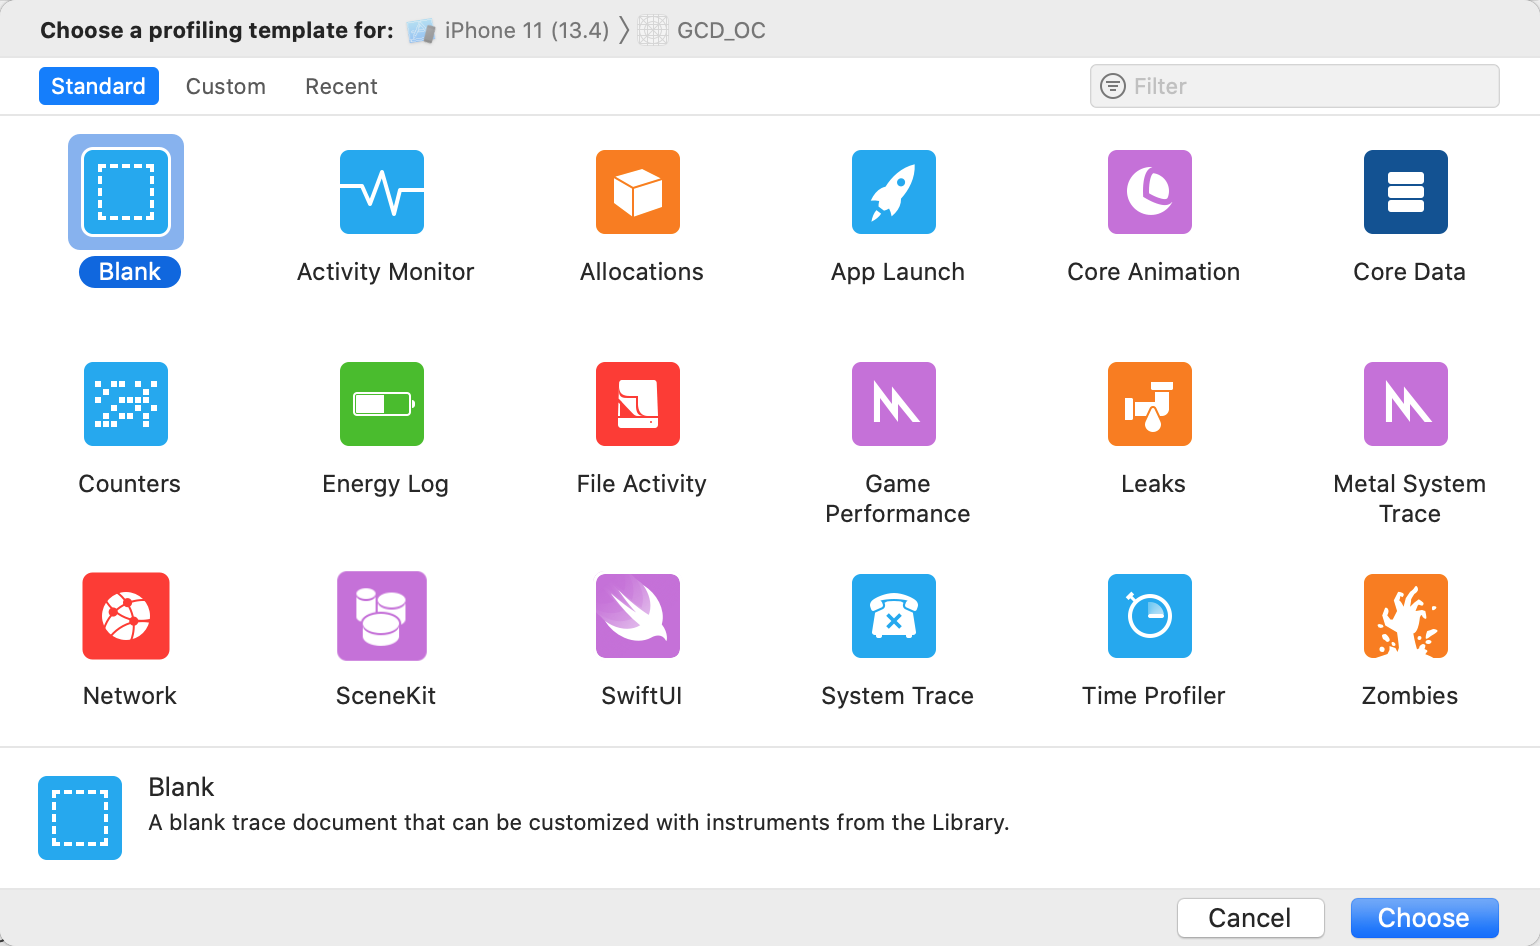Select the Core Animation template icon

pos(1150,192)
